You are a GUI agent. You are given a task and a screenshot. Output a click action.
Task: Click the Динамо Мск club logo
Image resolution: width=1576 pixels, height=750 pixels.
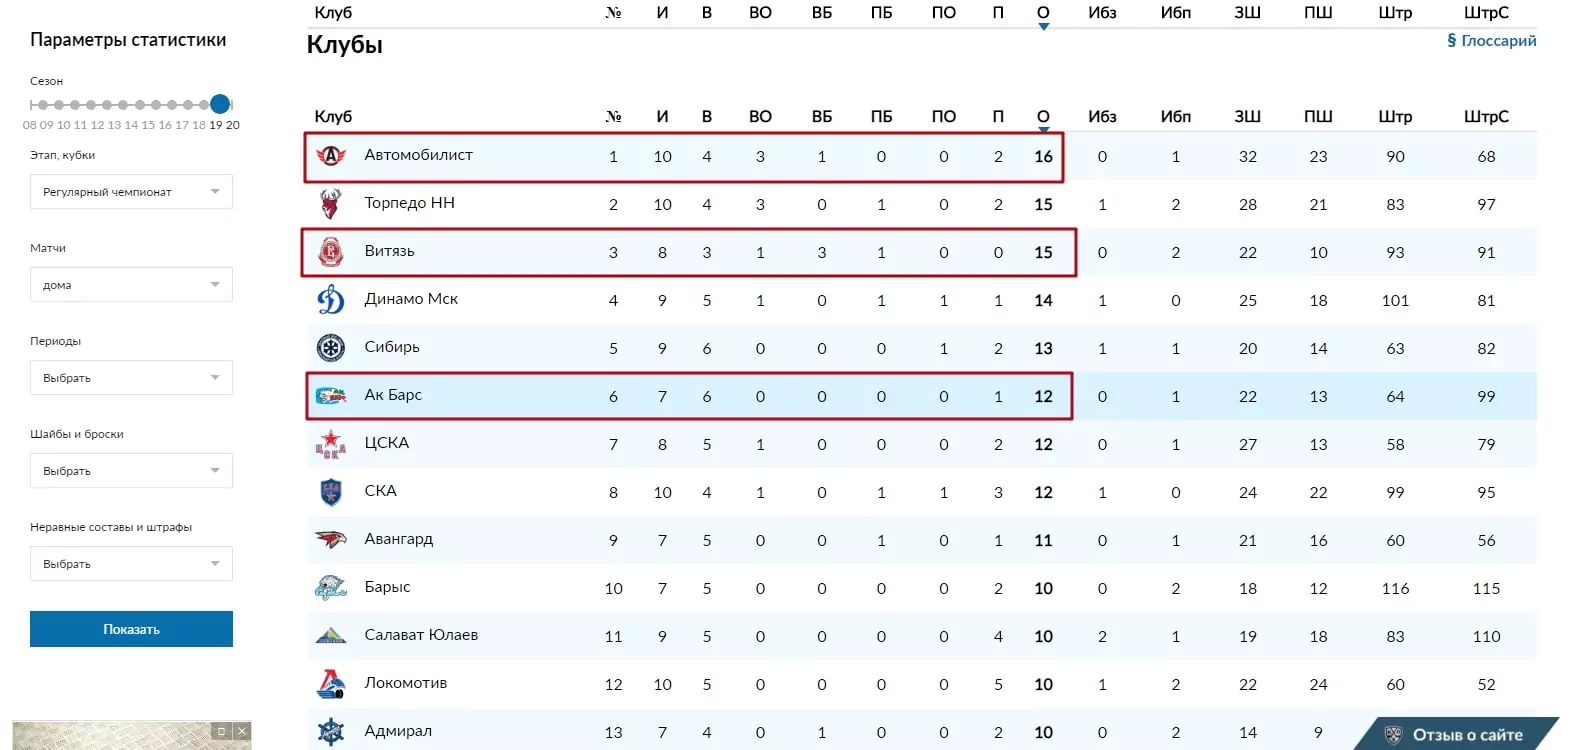click(331, 300)
